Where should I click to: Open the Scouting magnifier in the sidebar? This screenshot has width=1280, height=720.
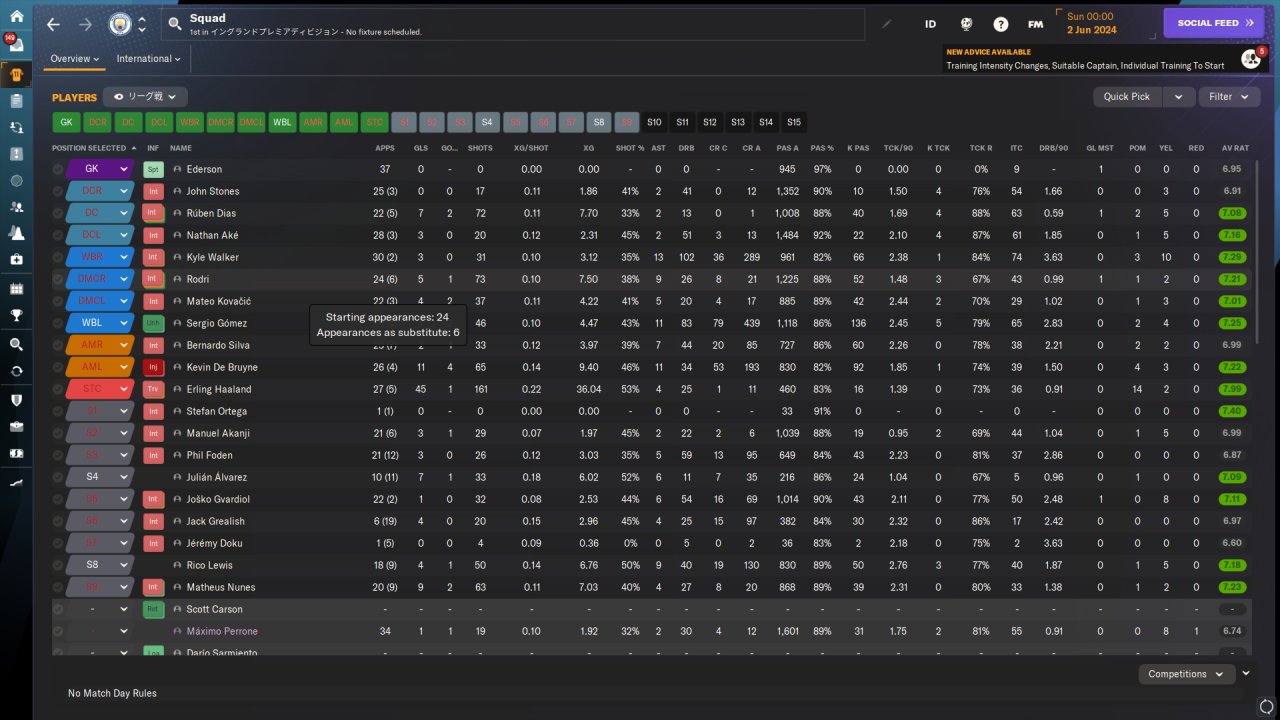16,344
